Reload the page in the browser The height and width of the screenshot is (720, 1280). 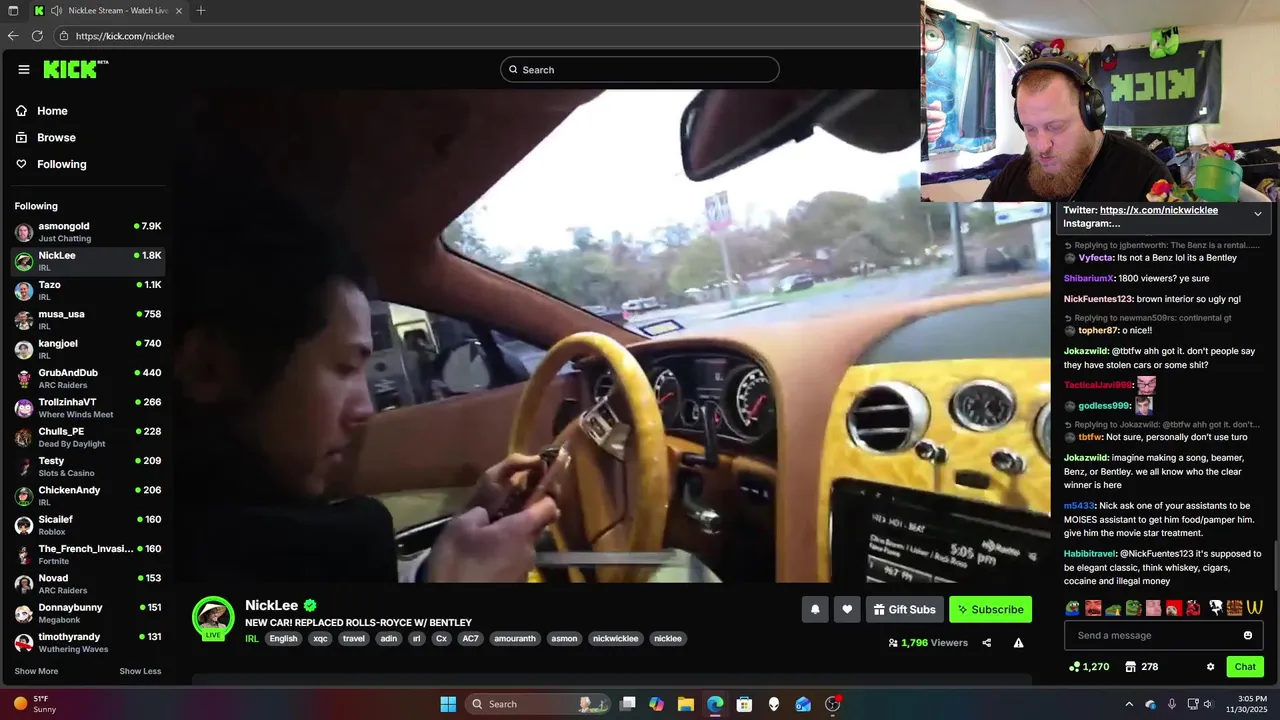pos(37,36)
